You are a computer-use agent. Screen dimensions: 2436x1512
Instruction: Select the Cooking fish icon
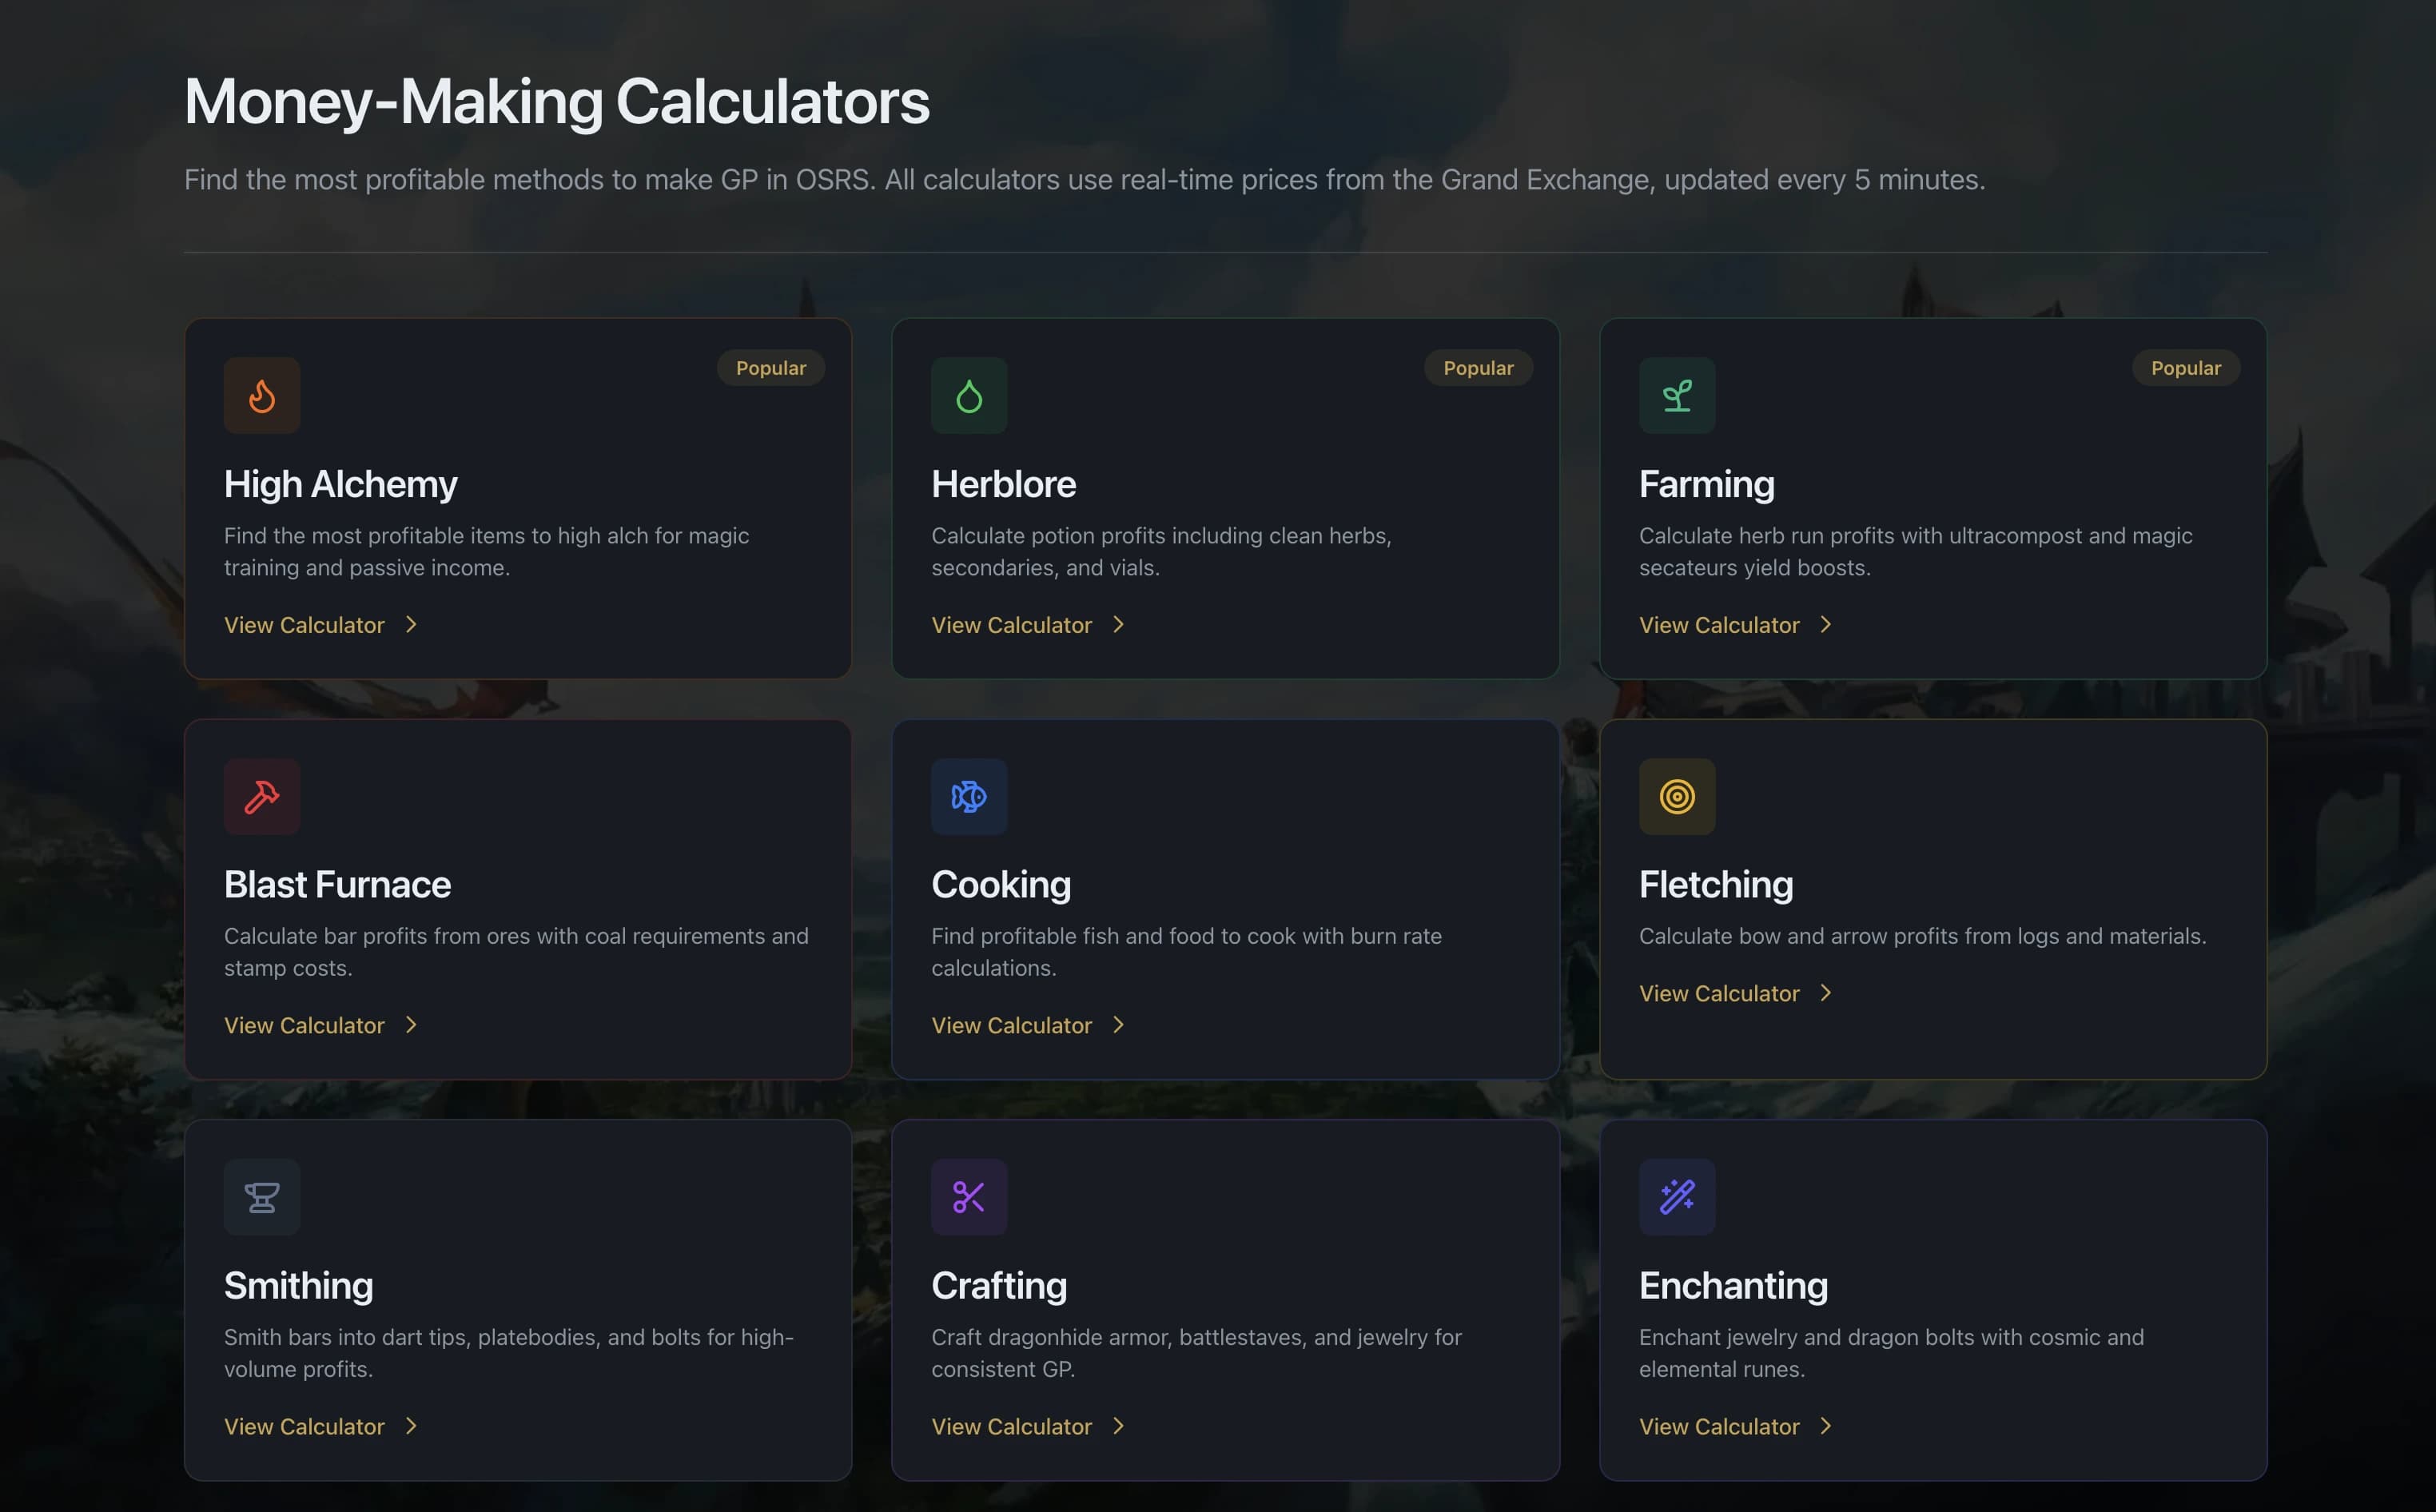[969, 797]
